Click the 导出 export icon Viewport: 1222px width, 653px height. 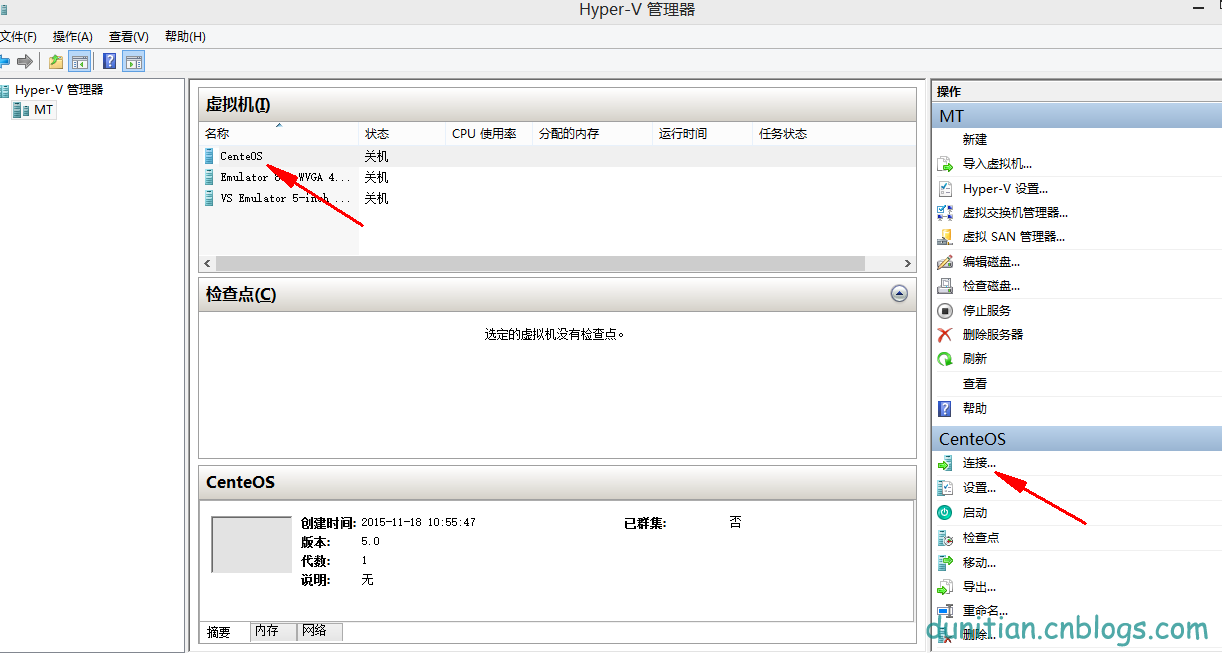tap(945, 587)
